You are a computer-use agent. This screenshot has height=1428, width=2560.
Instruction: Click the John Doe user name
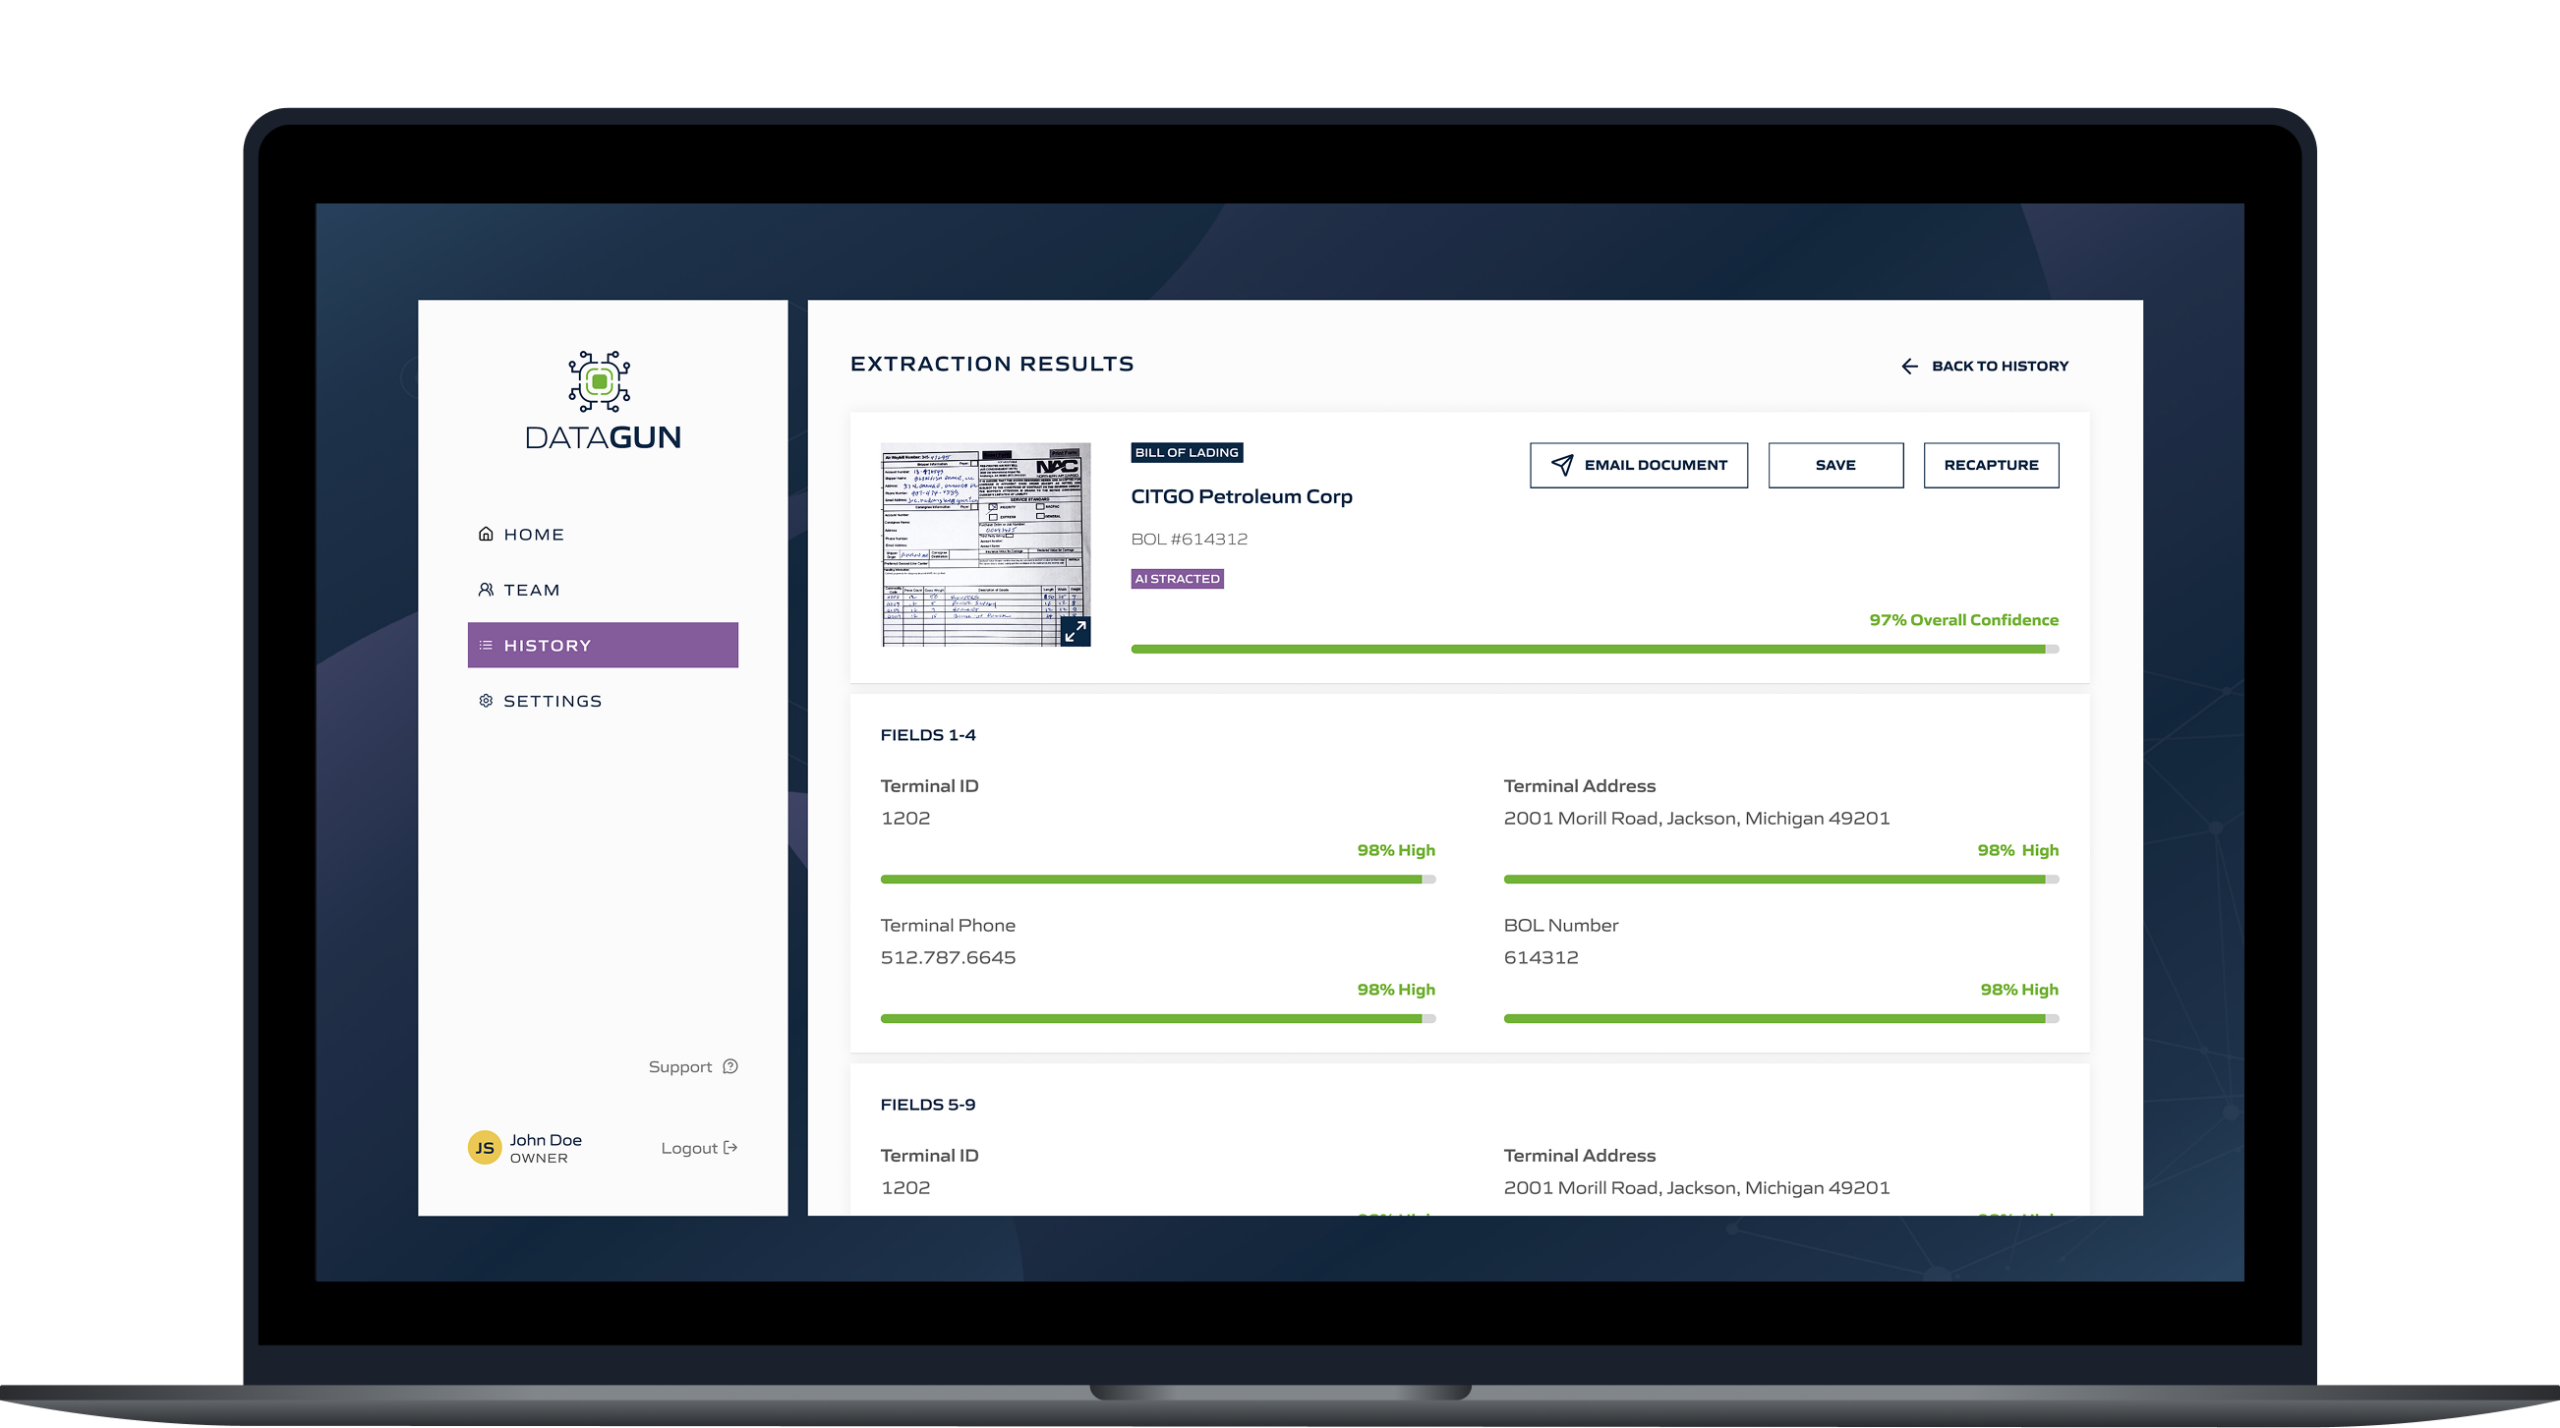pos(546,1140)
